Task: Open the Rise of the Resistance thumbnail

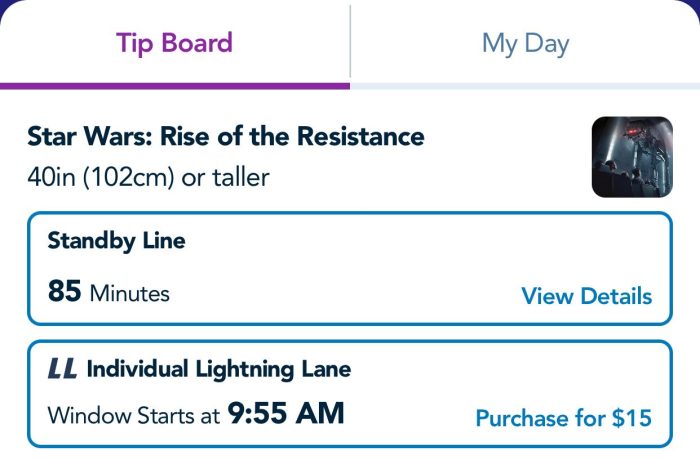Action: (632, 157)
